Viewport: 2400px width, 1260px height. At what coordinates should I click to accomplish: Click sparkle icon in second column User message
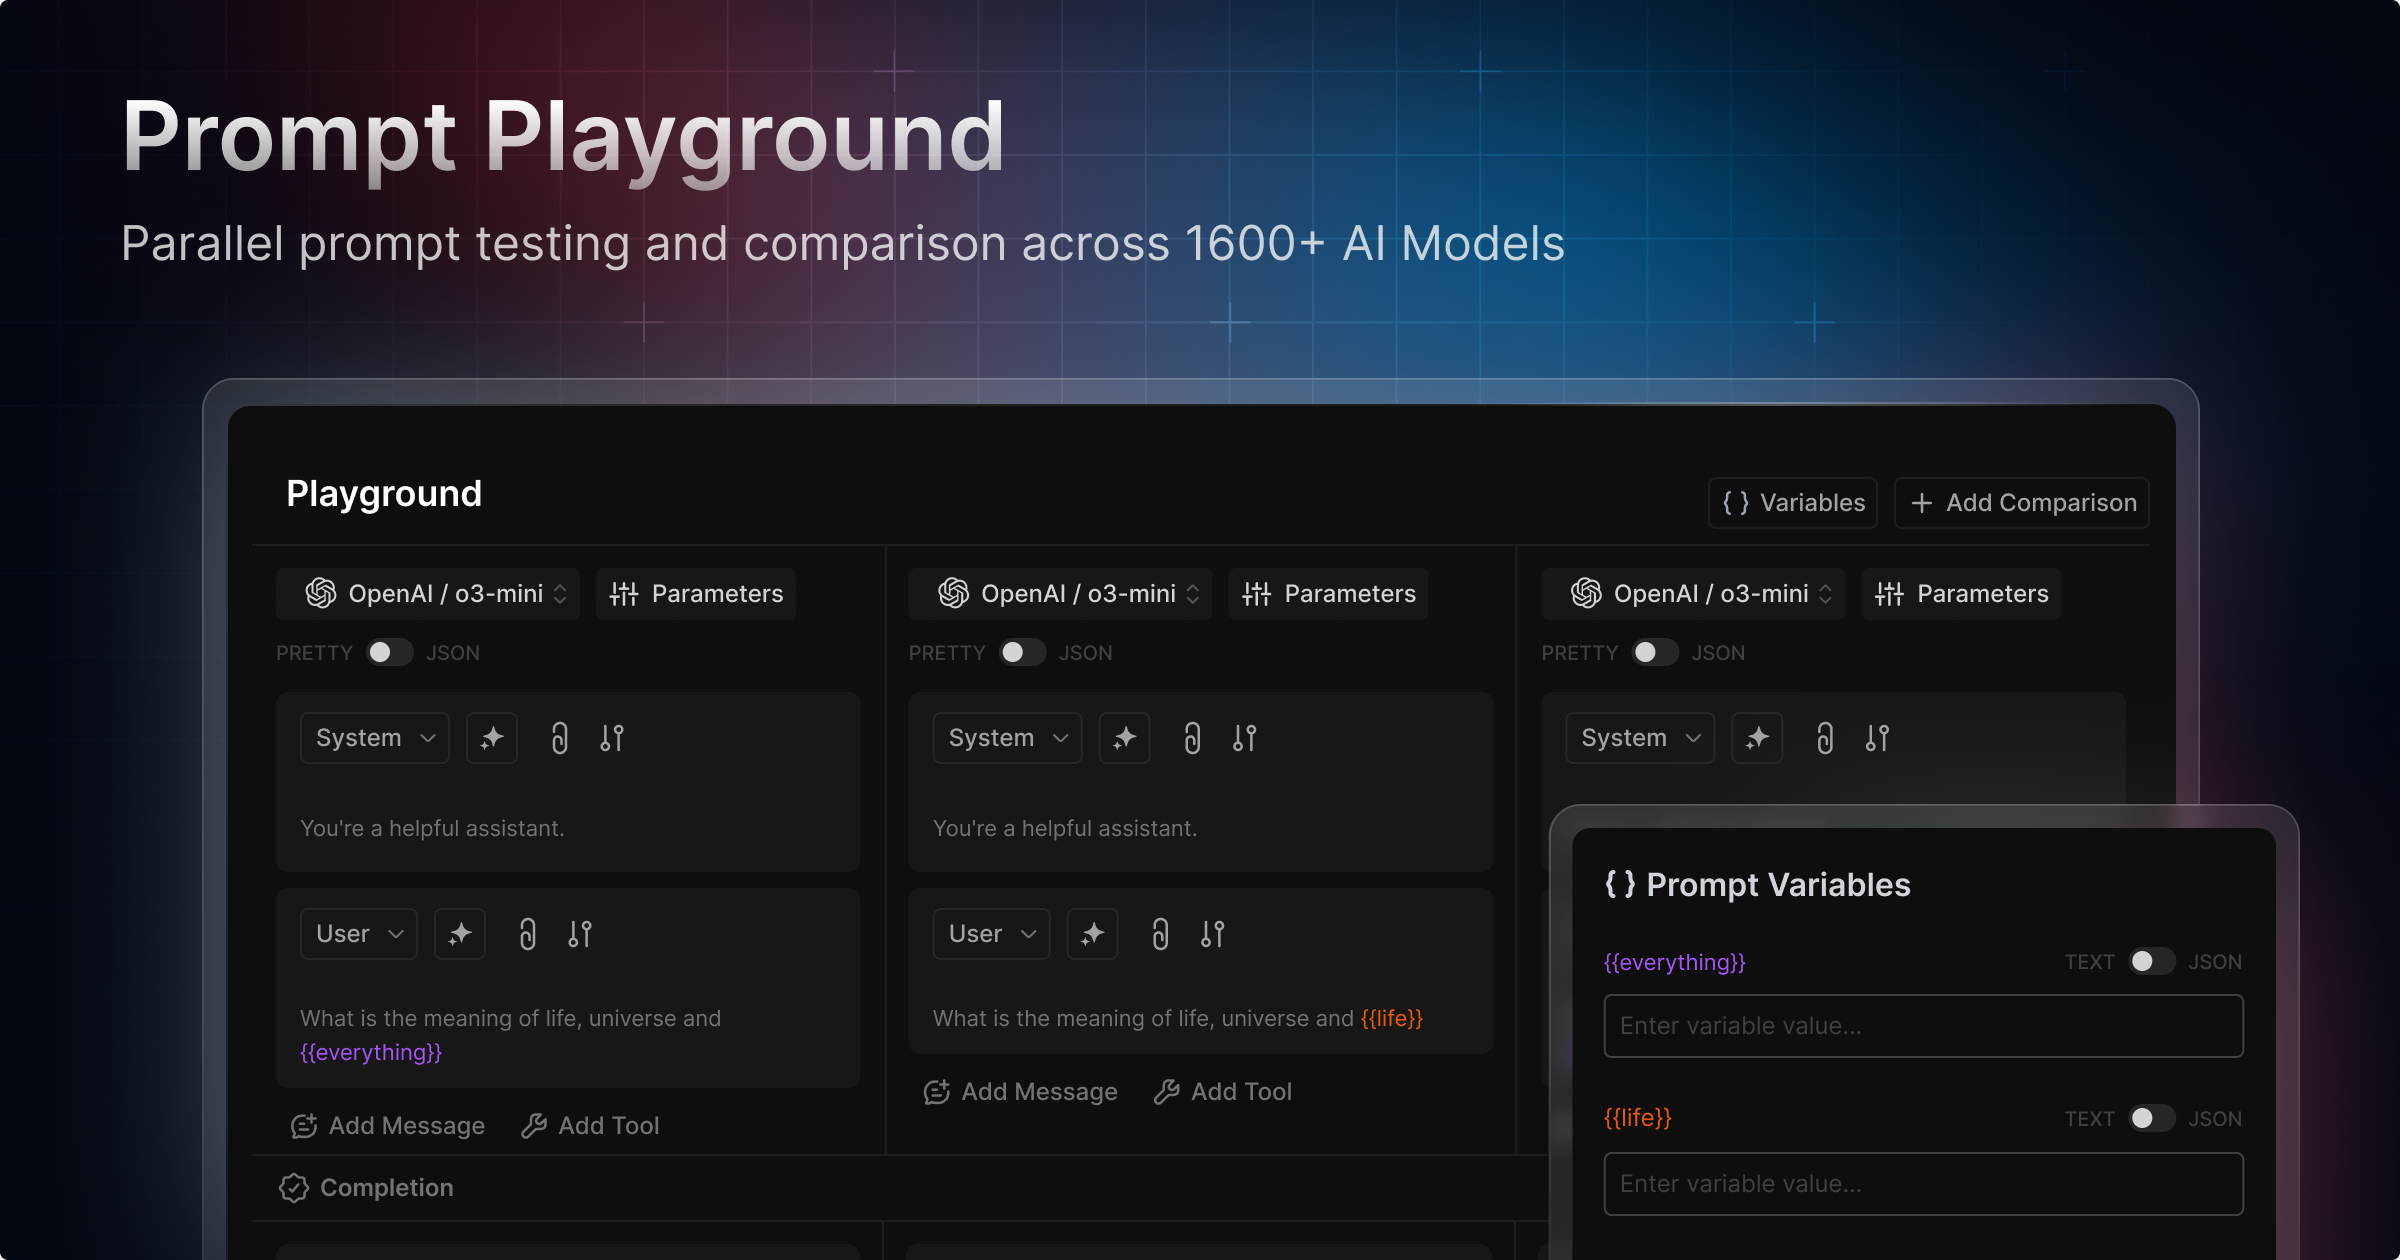[1092, 934]
